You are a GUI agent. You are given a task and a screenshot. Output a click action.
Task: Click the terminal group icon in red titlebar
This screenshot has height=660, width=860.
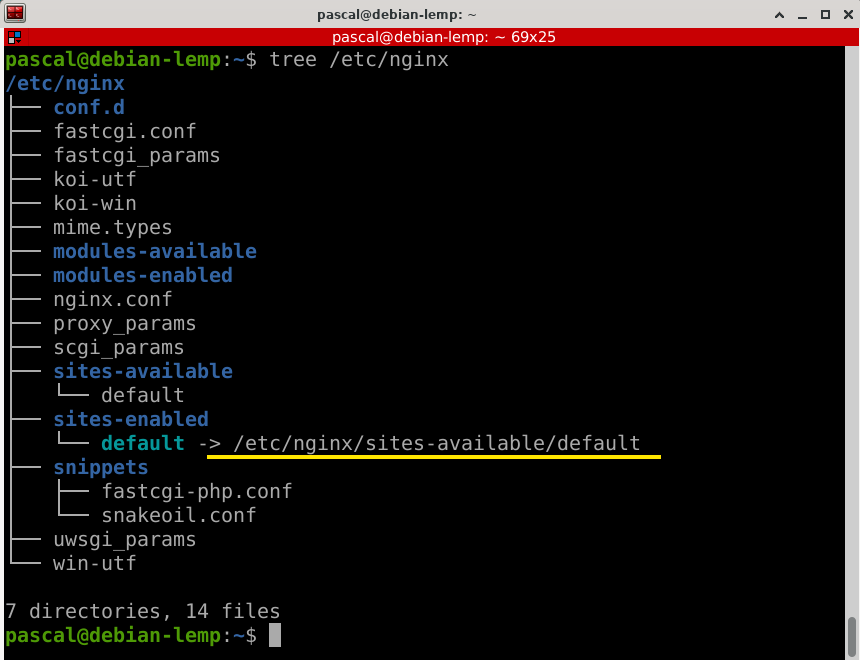14,37
